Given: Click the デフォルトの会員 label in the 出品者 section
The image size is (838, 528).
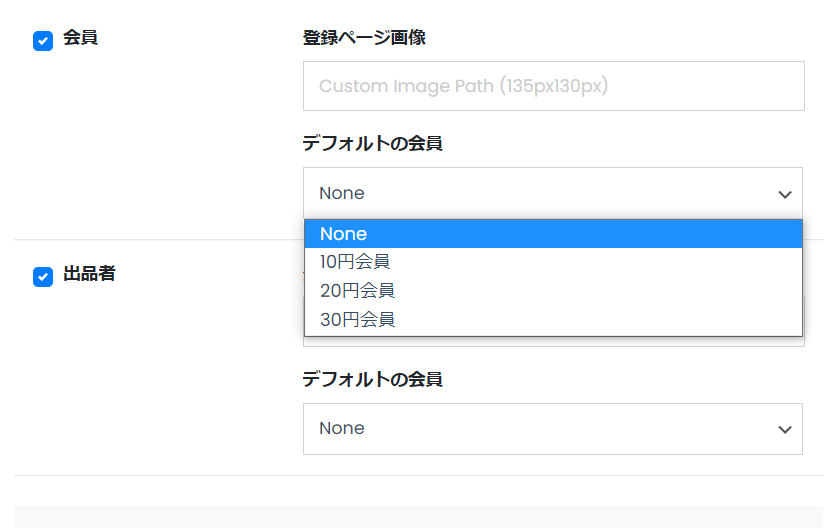Looking at the screenshot, I should tap(372, 379).
